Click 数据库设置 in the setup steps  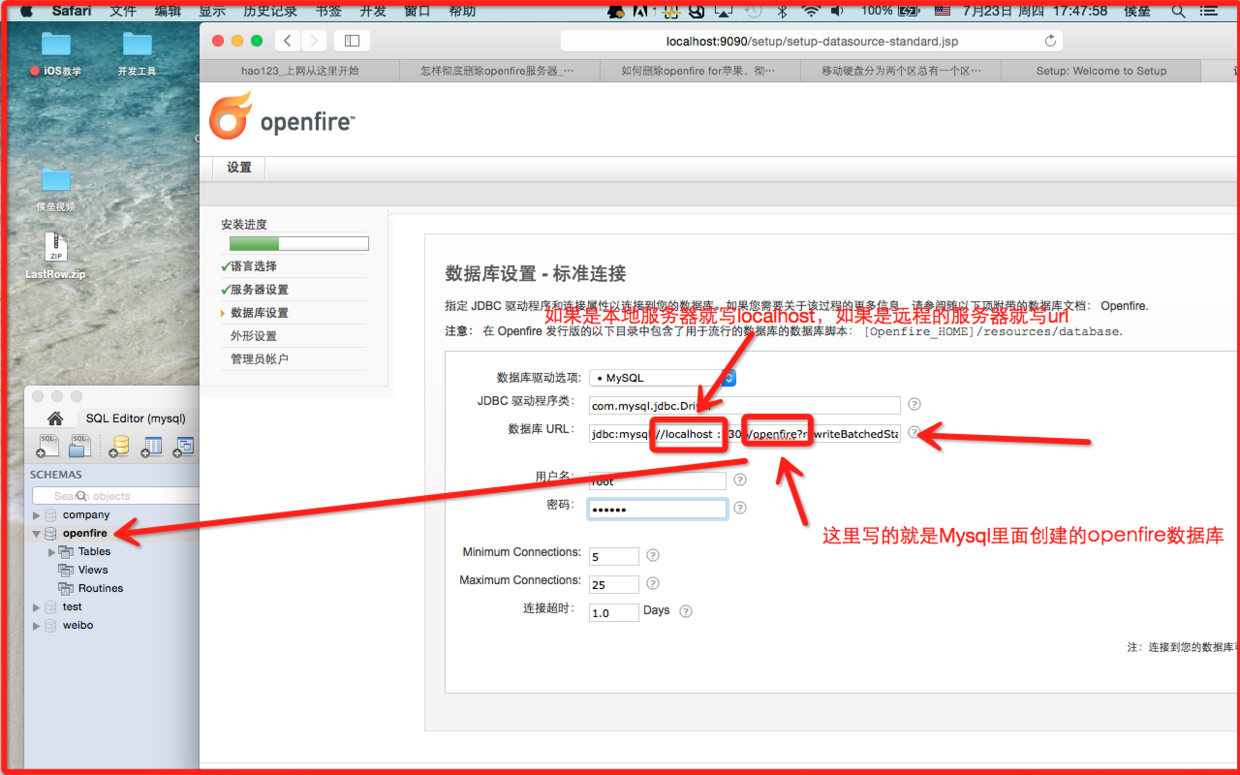(x=259, y=312)
